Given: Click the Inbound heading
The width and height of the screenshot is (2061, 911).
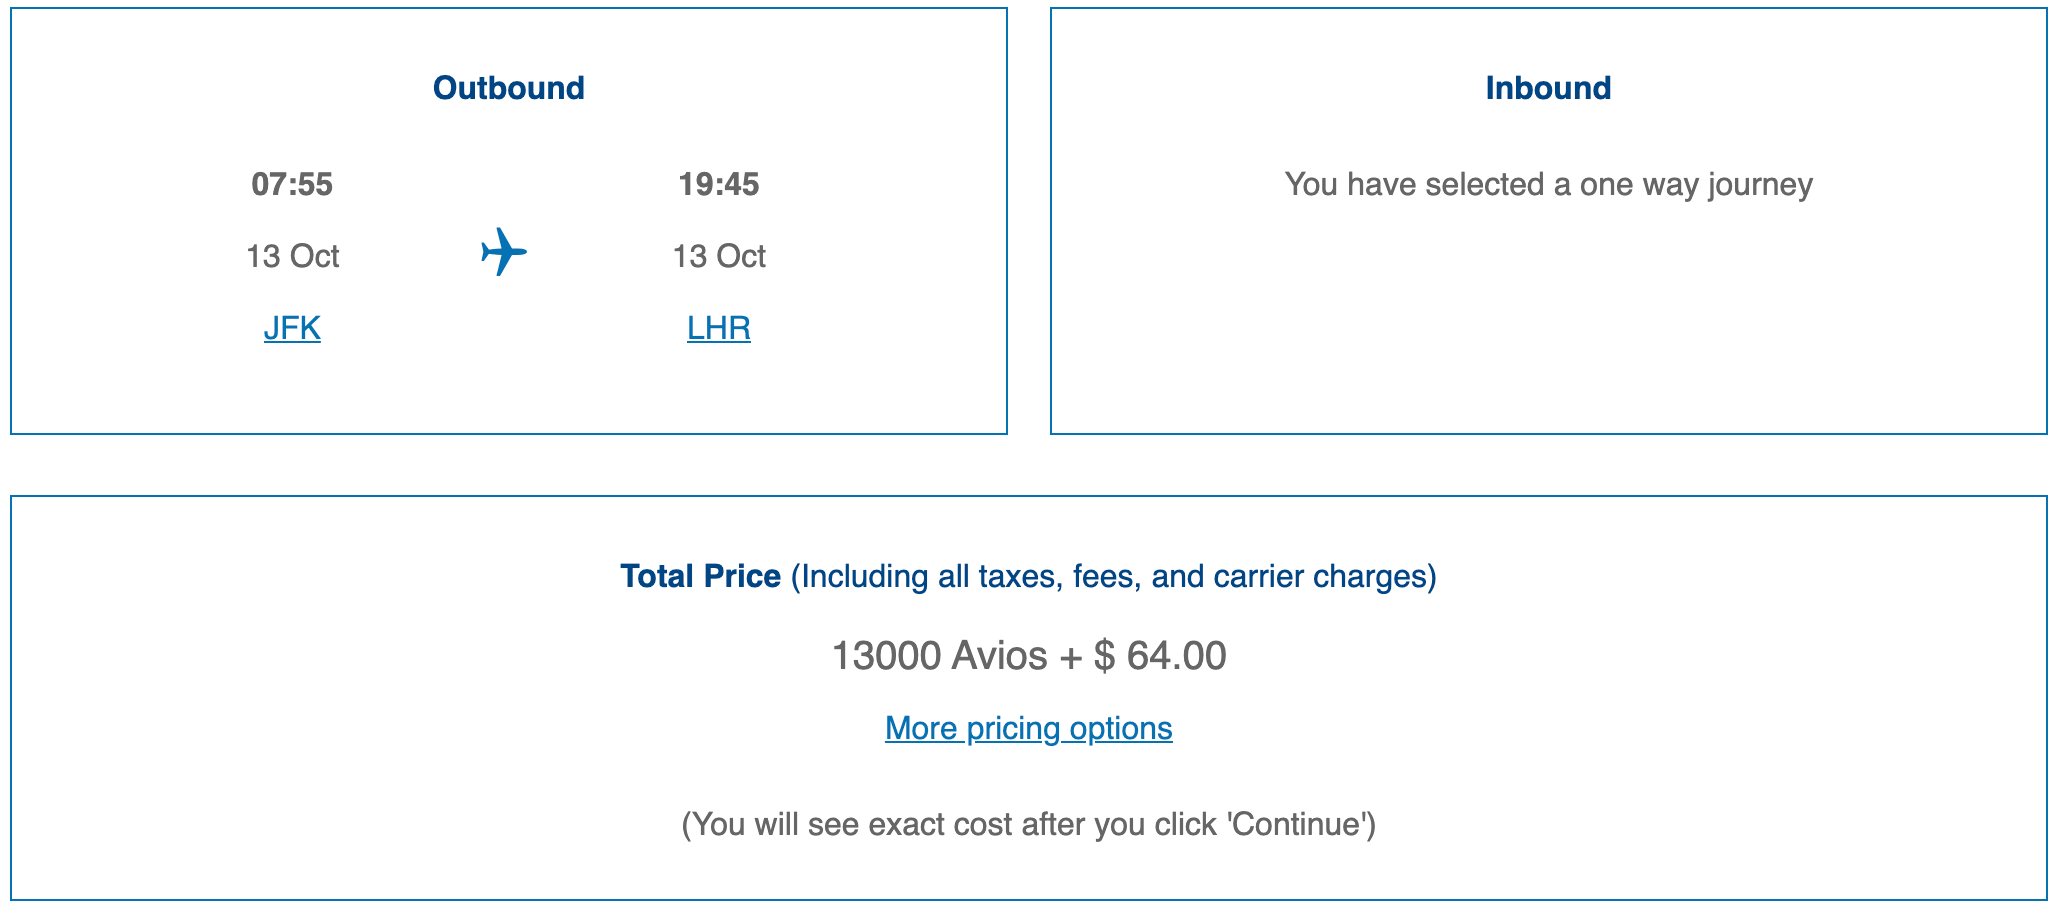Looking at the screenshot, I should tap(1548, 88).
